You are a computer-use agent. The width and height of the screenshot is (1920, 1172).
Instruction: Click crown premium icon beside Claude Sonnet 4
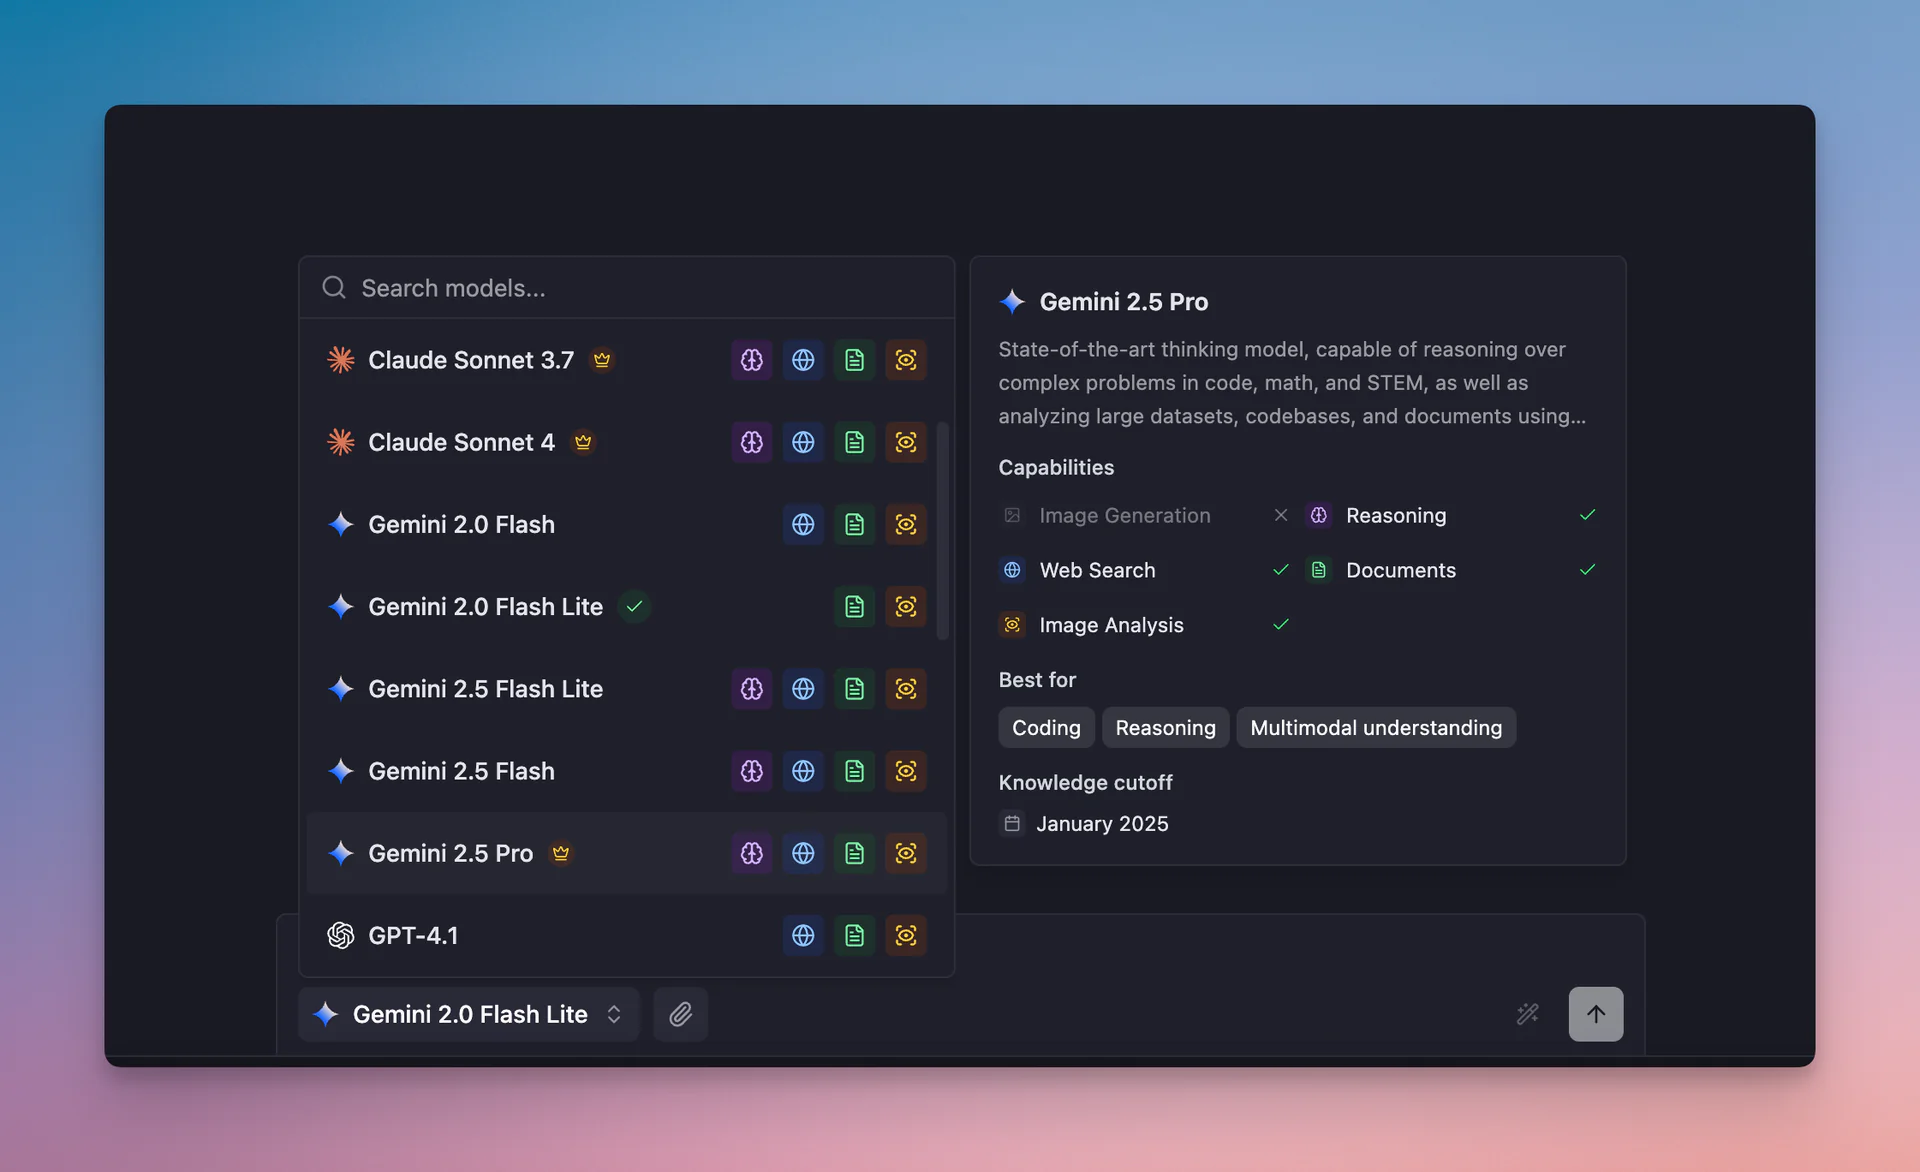(583, 441)
